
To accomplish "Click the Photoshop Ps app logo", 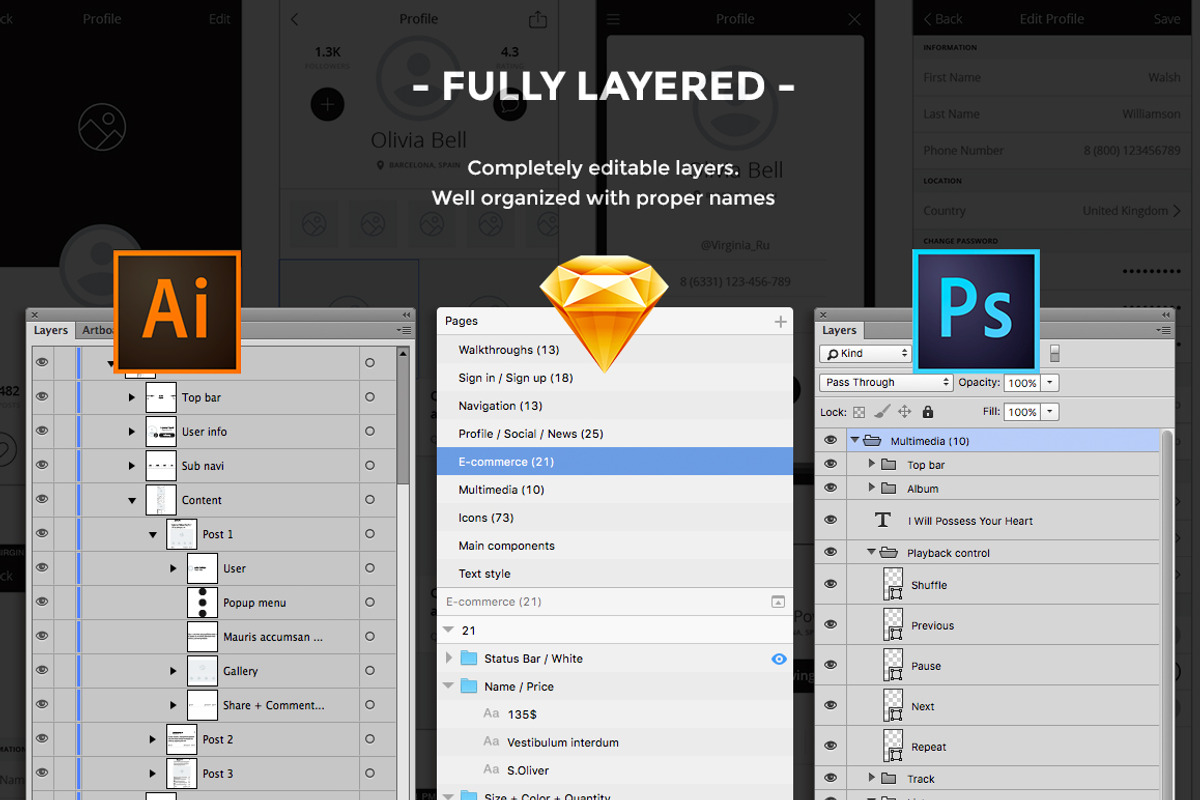I will [x=976, y=312].
